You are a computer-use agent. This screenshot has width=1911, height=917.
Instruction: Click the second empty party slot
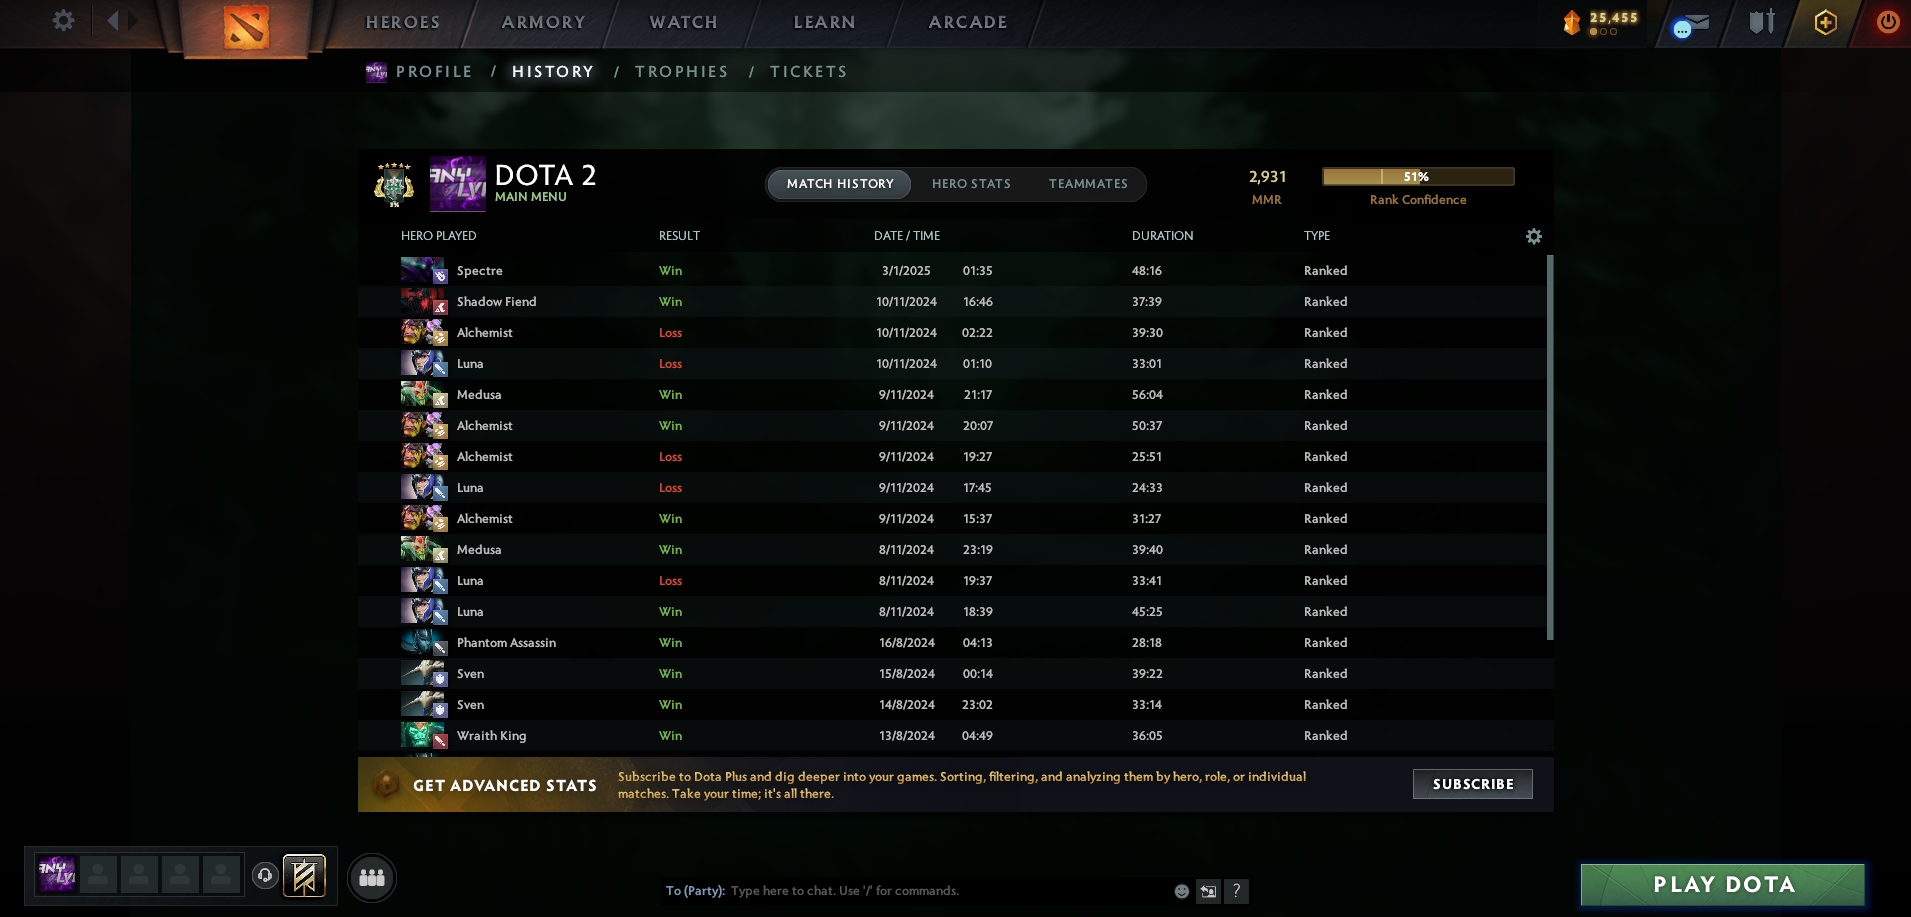point(139,875)
